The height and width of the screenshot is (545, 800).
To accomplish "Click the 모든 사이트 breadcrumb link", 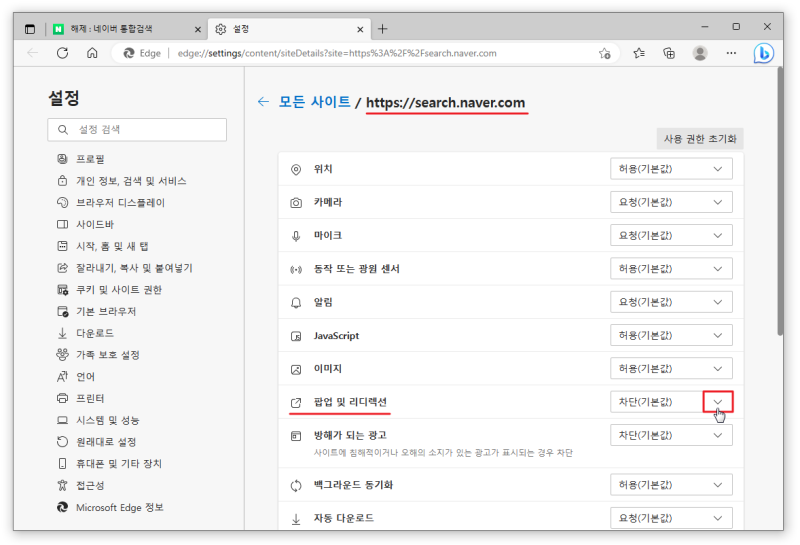I will pyautogui.click(x=314, y=102).
